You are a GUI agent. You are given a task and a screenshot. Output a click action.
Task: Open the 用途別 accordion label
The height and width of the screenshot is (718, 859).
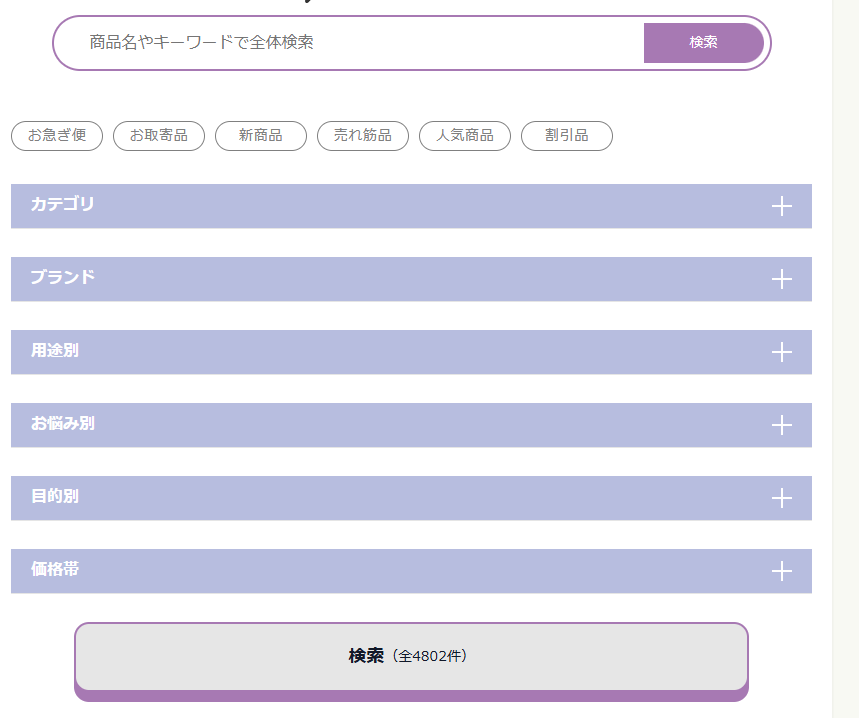tap(55, 351)
